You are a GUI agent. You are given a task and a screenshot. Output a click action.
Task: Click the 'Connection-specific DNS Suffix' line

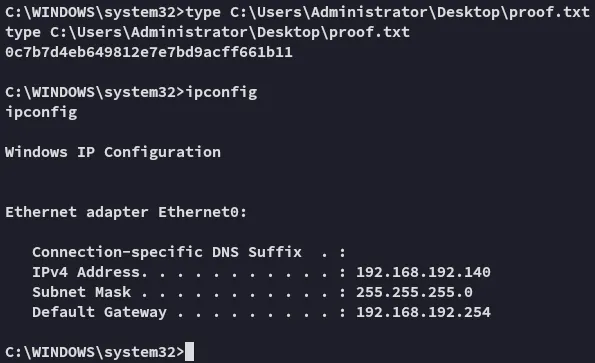tap(189, 252)
